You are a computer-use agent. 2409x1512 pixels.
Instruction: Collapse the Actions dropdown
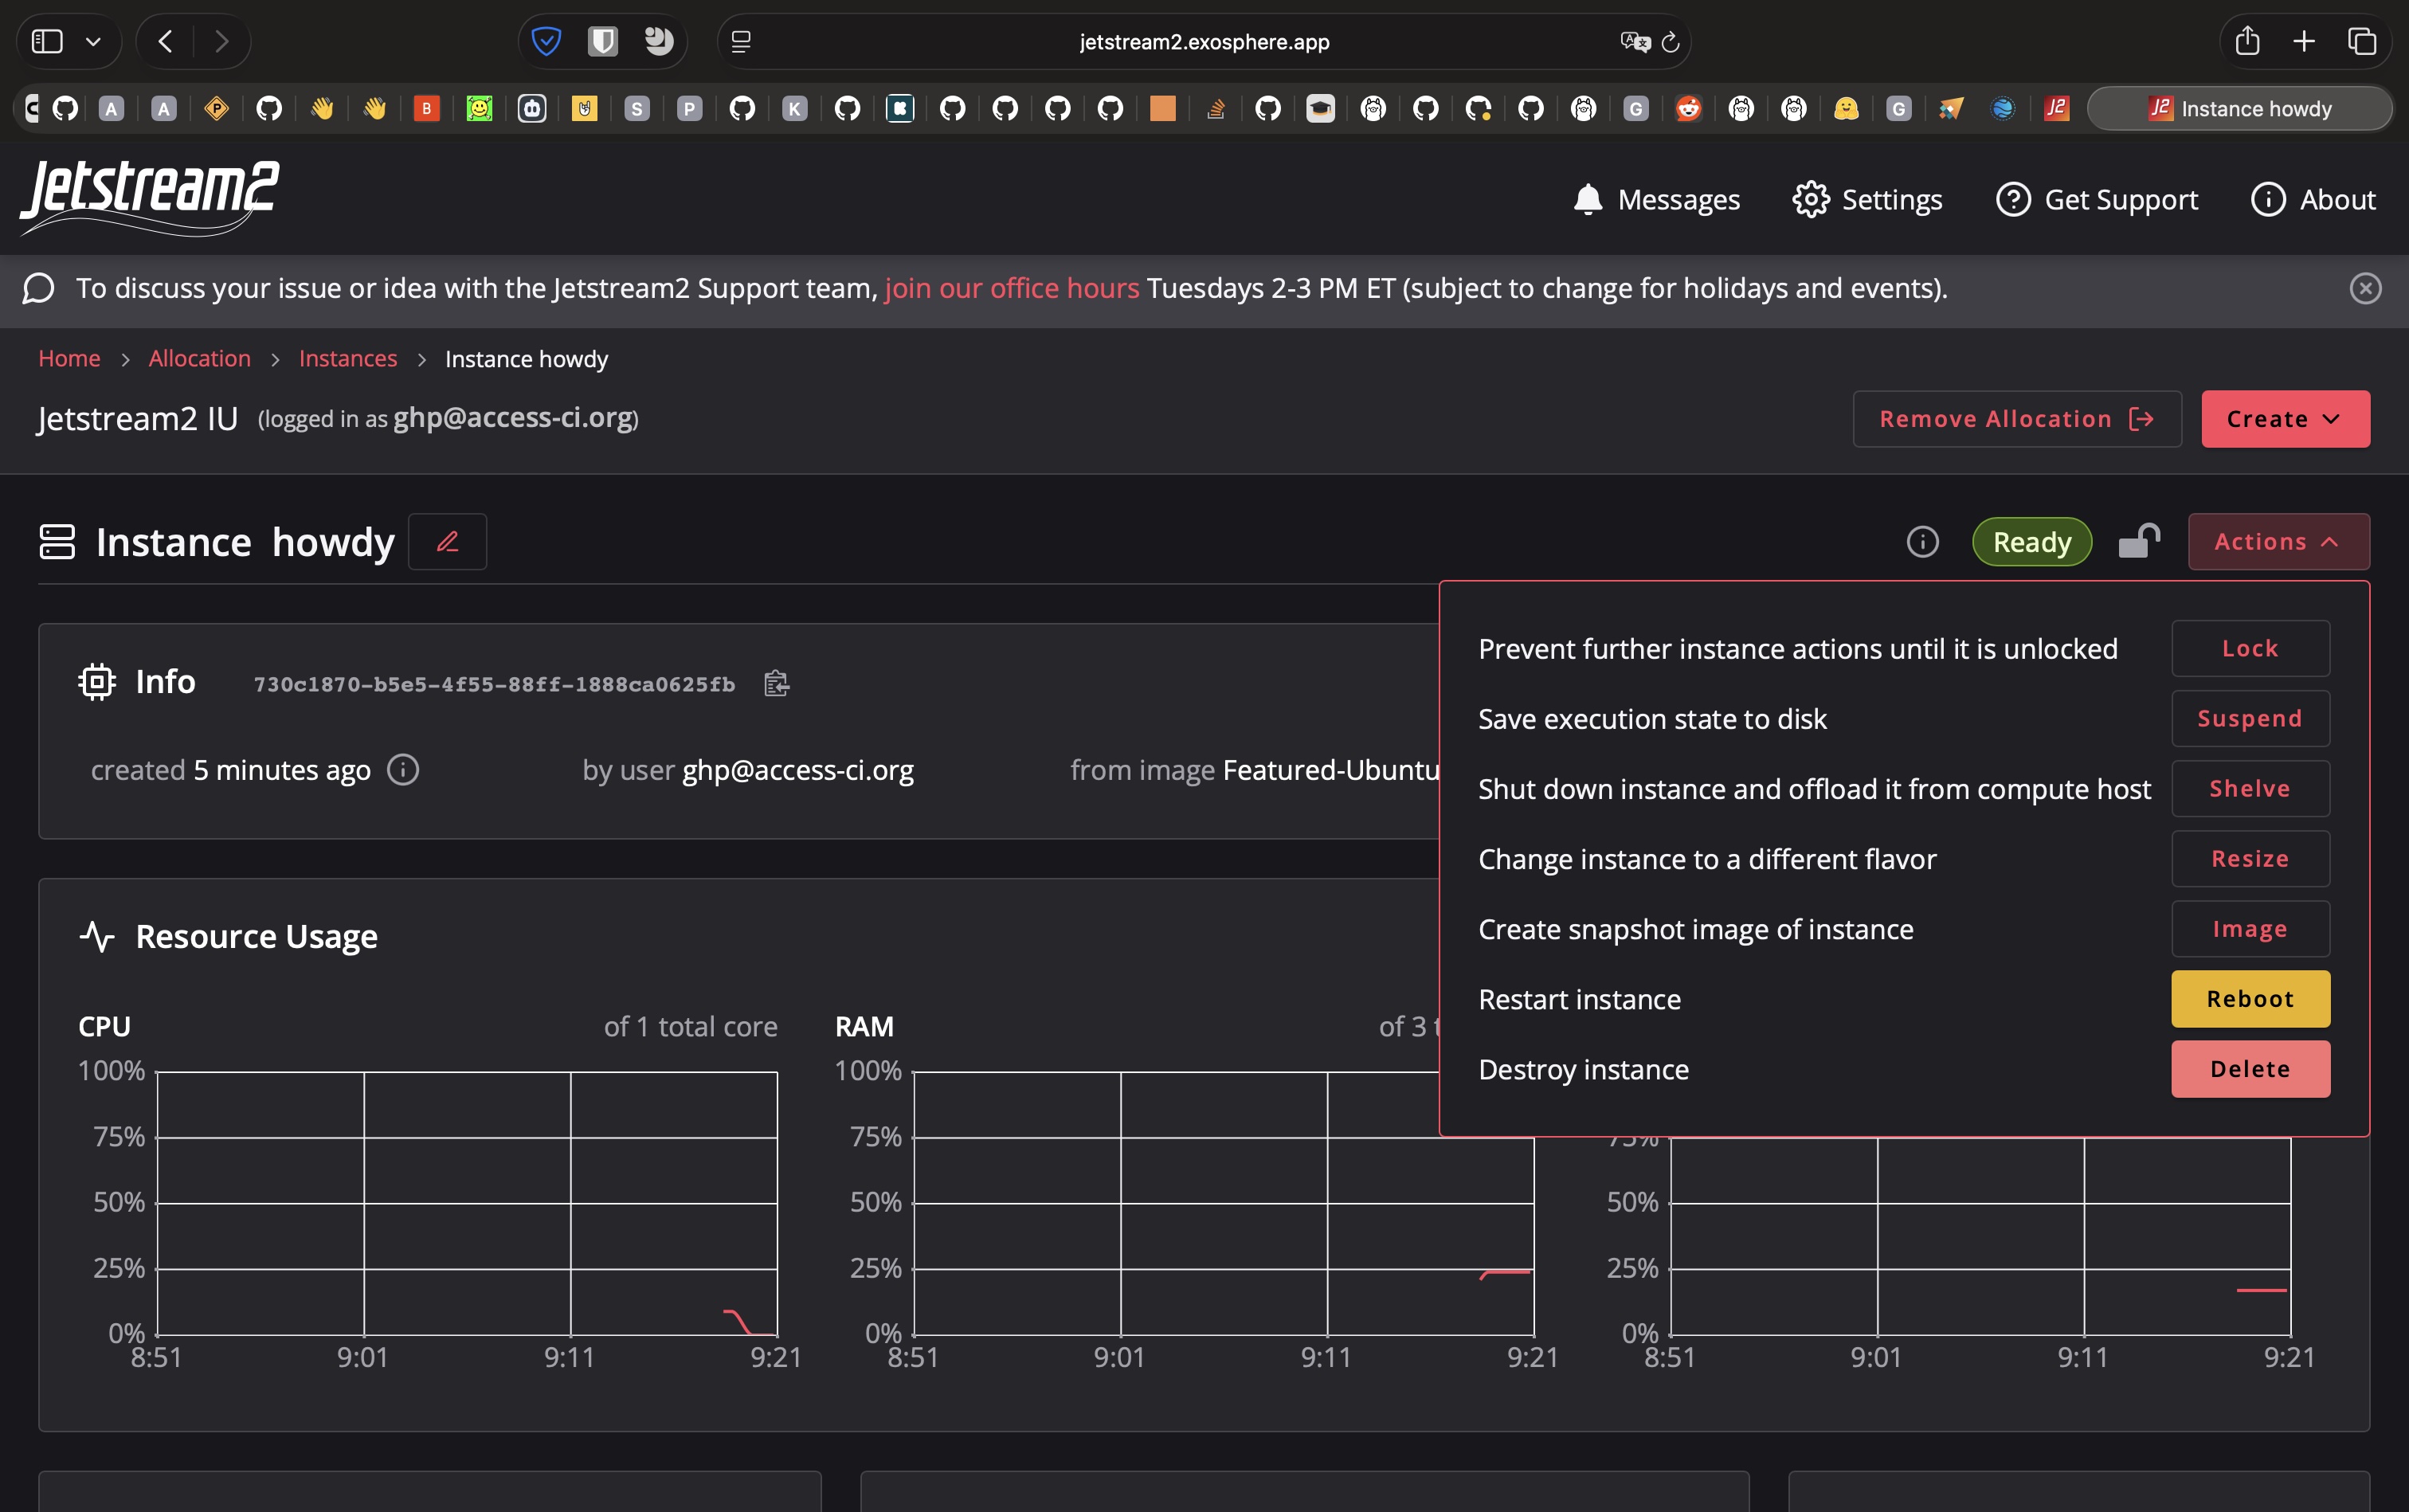2278,541
